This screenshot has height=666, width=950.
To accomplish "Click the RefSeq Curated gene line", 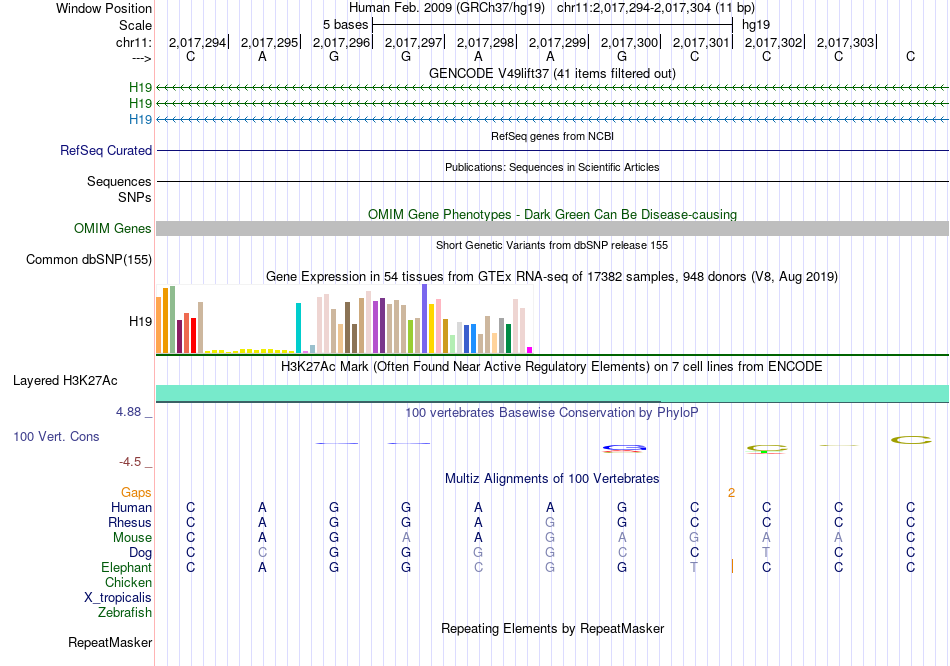I will [552, 150].
